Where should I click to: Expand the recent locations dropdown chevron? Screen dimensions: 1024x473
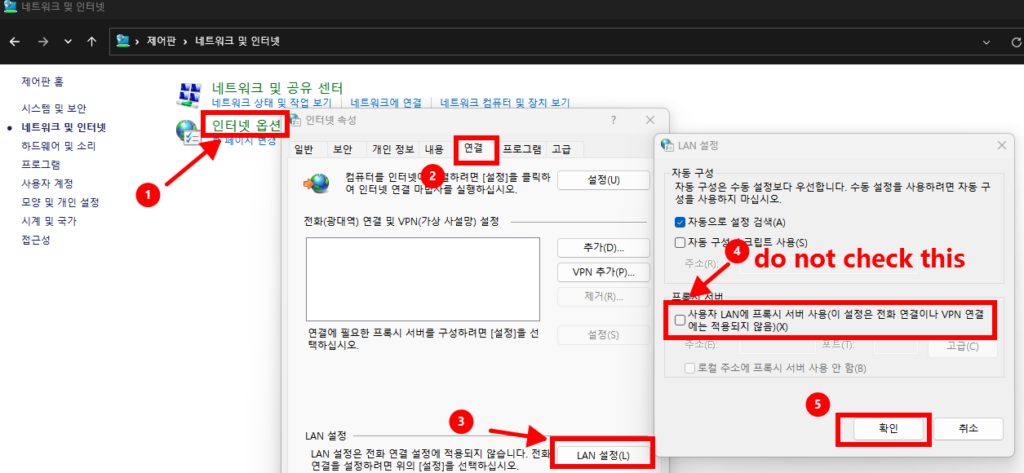tap(68, 41)
